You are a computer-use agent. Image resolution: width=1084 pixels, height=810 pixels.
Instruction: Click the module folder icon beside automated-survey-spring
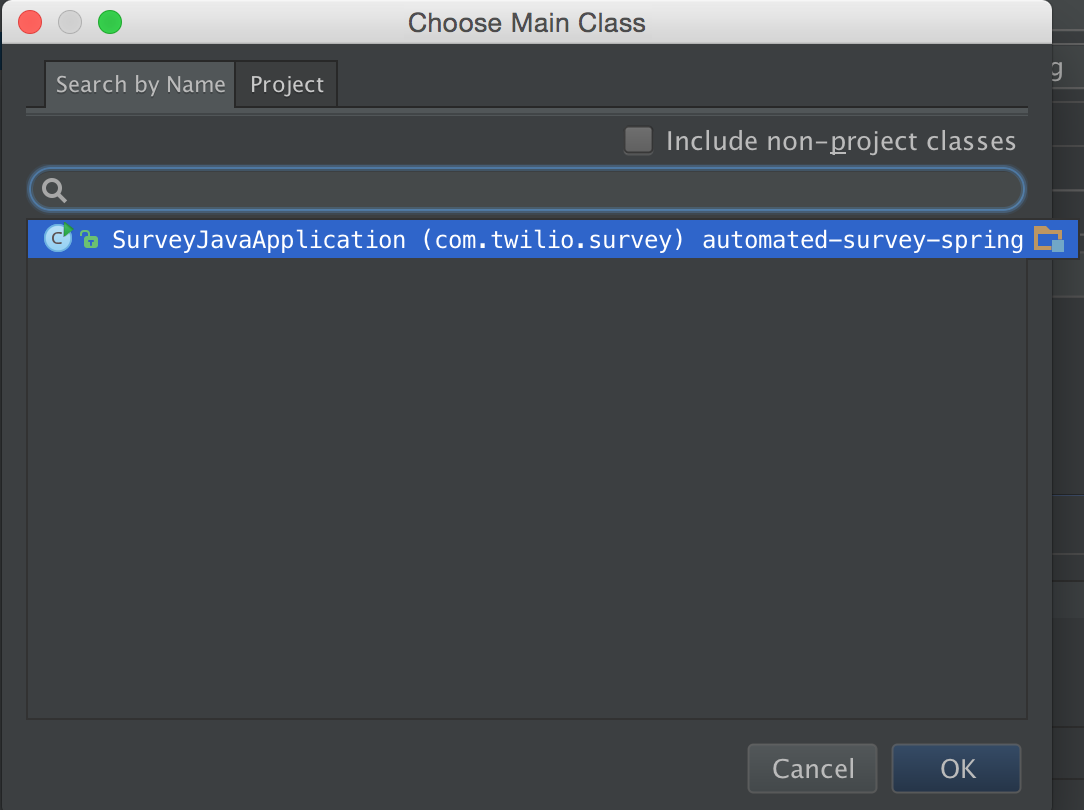pos(1049,239)
